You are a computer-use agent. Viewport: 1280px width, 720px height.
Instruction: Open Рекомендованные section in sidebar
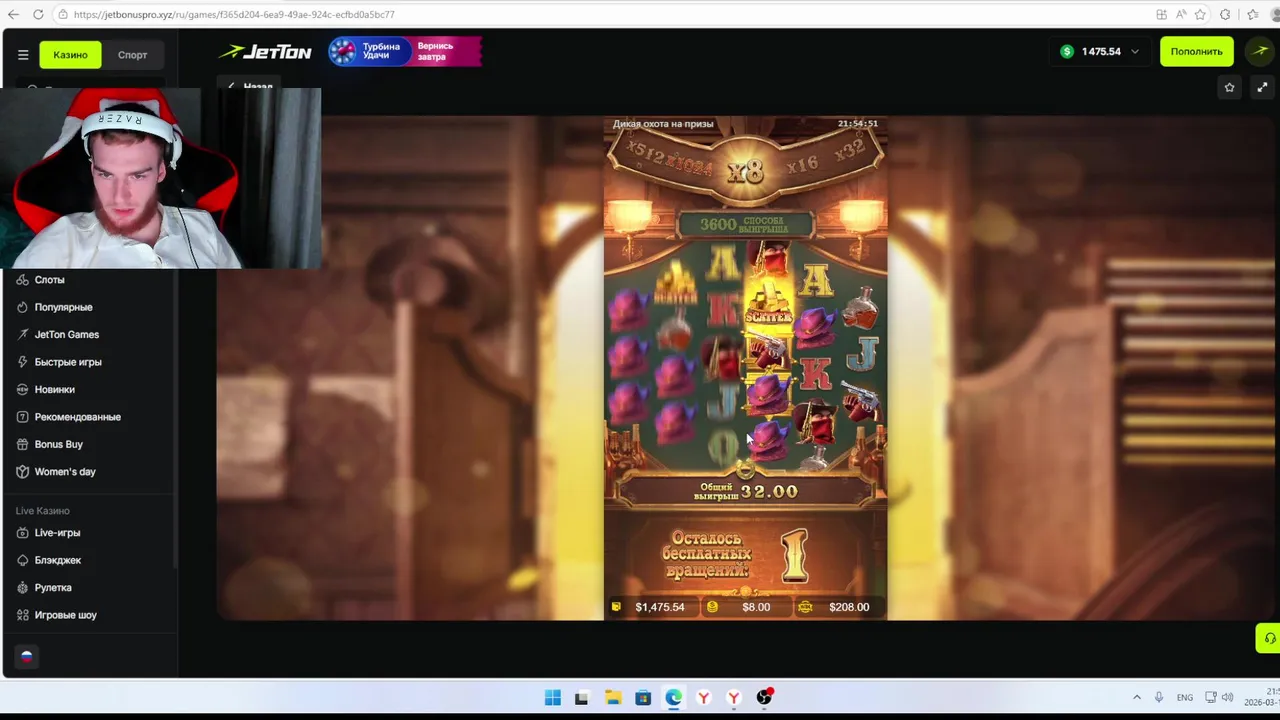point(77,417)
